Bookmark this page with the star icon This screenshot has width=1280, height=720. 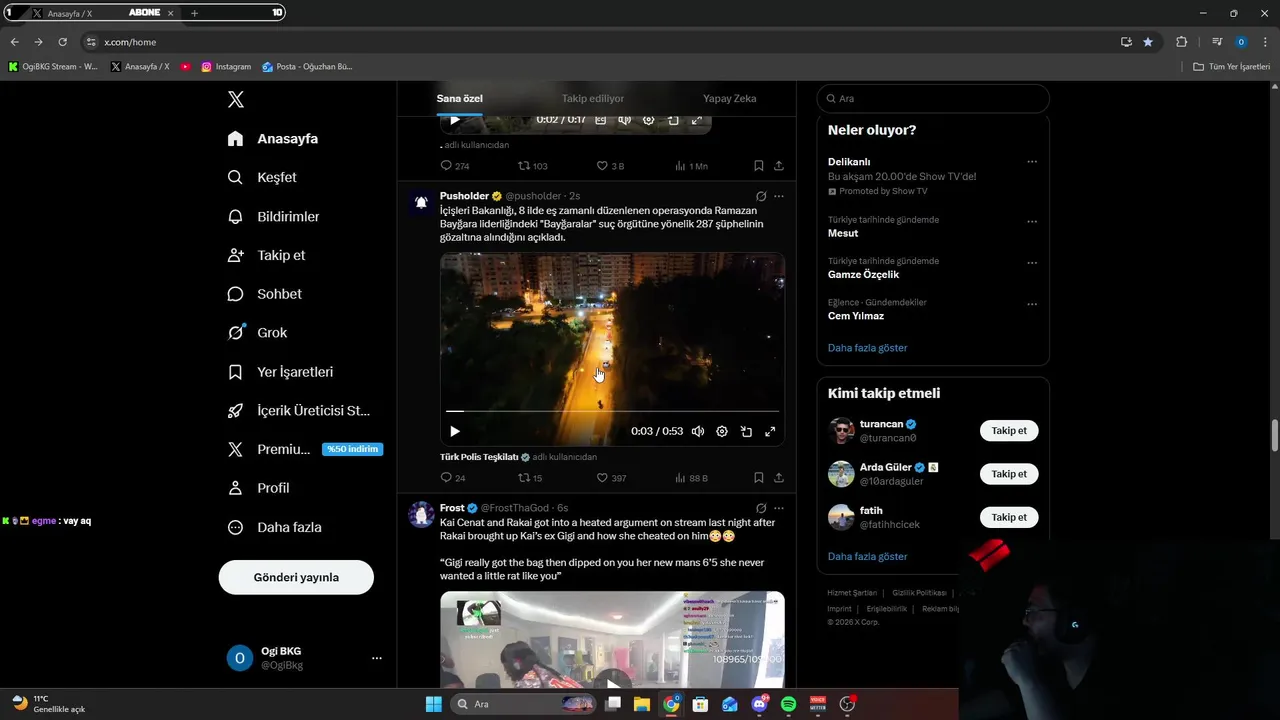coord(1148,42)
